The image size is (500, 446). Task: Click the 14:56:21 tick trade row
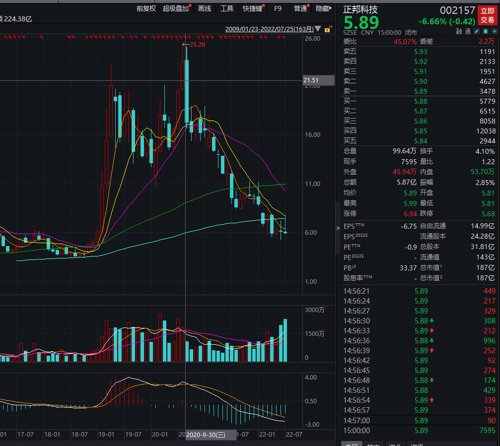pyautogui.click(x=419, y=291)
